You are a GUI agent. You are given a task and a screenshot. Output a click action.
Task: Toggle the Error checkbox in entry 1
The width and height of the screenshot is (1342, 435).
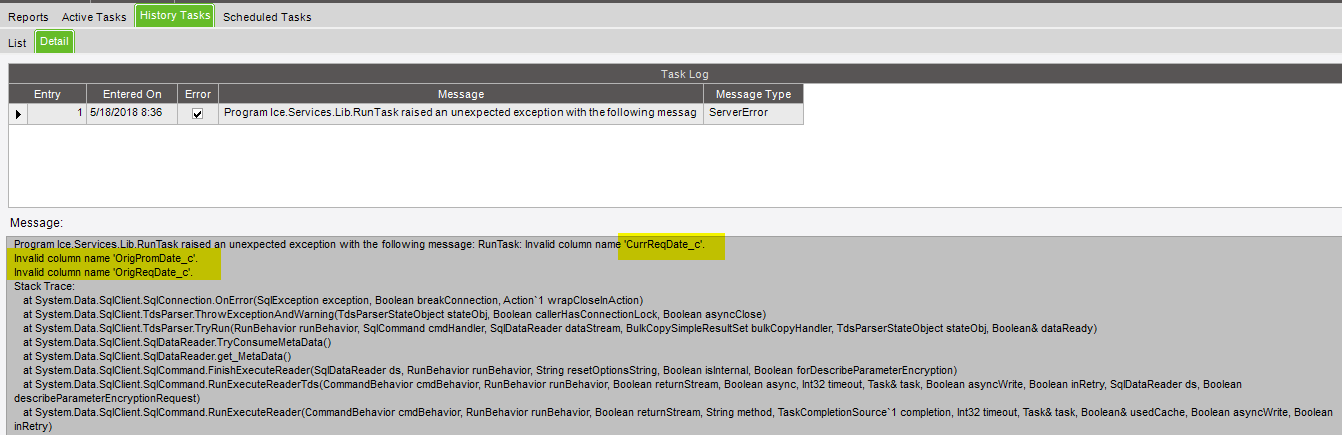[197, 113]
